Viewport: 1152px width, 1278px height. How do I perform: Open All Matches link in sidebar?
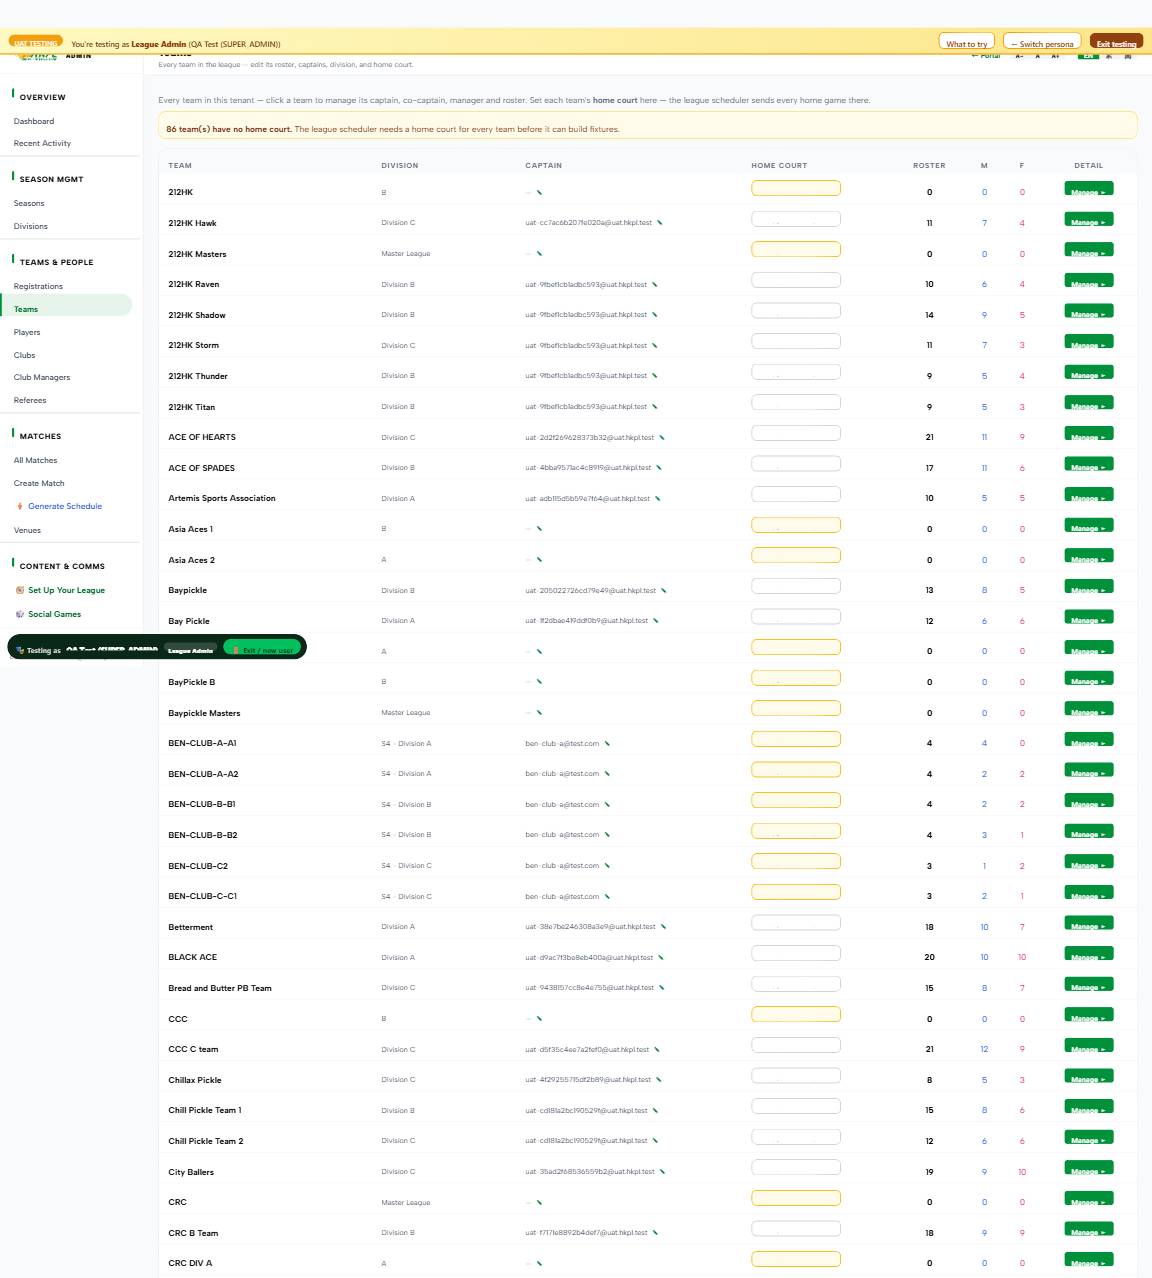pos(35,460)
